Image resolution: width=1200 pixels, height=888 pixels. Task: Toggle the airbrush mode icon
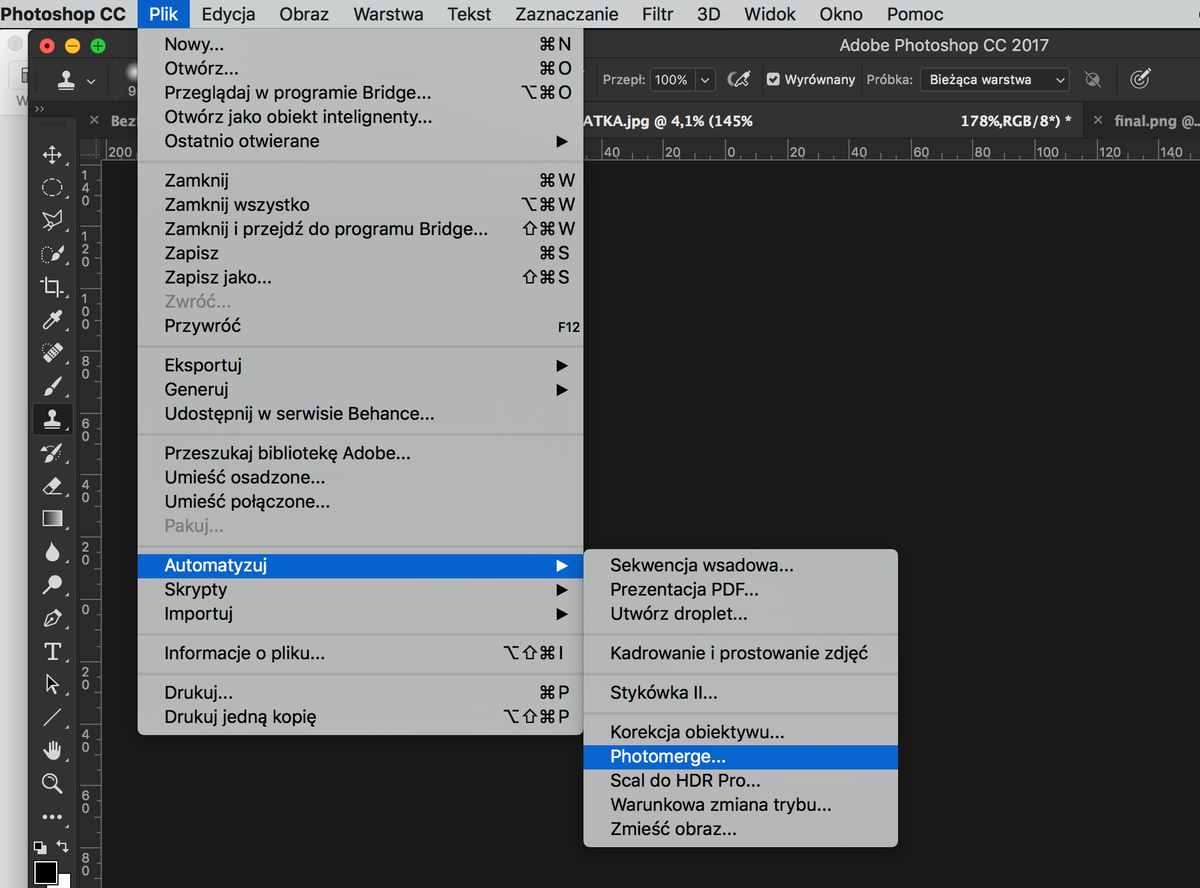click(x=738, y=79)
